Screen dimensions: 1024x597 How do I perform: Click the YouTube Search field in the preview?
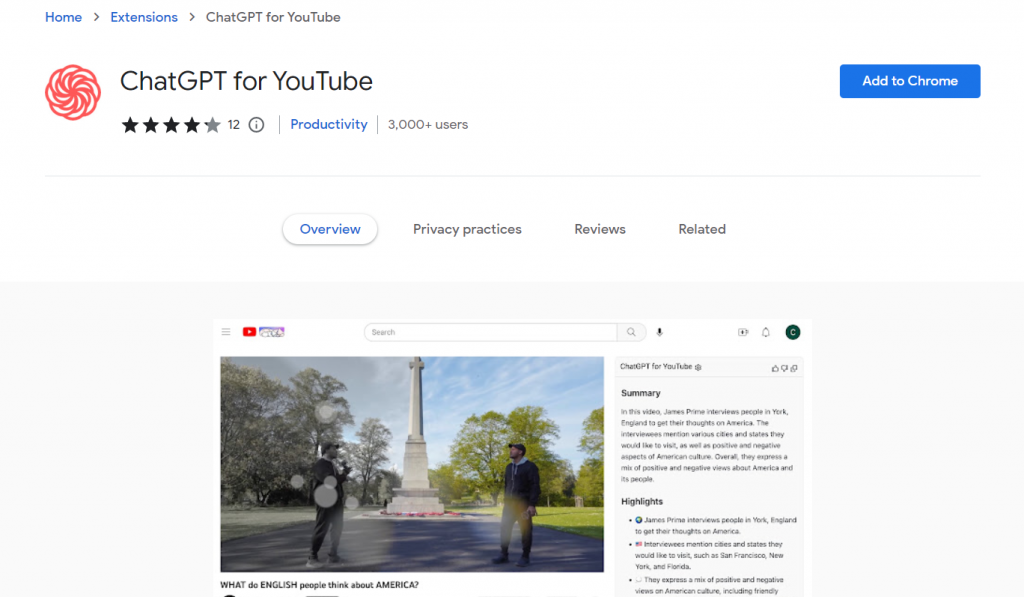[490, 332]
